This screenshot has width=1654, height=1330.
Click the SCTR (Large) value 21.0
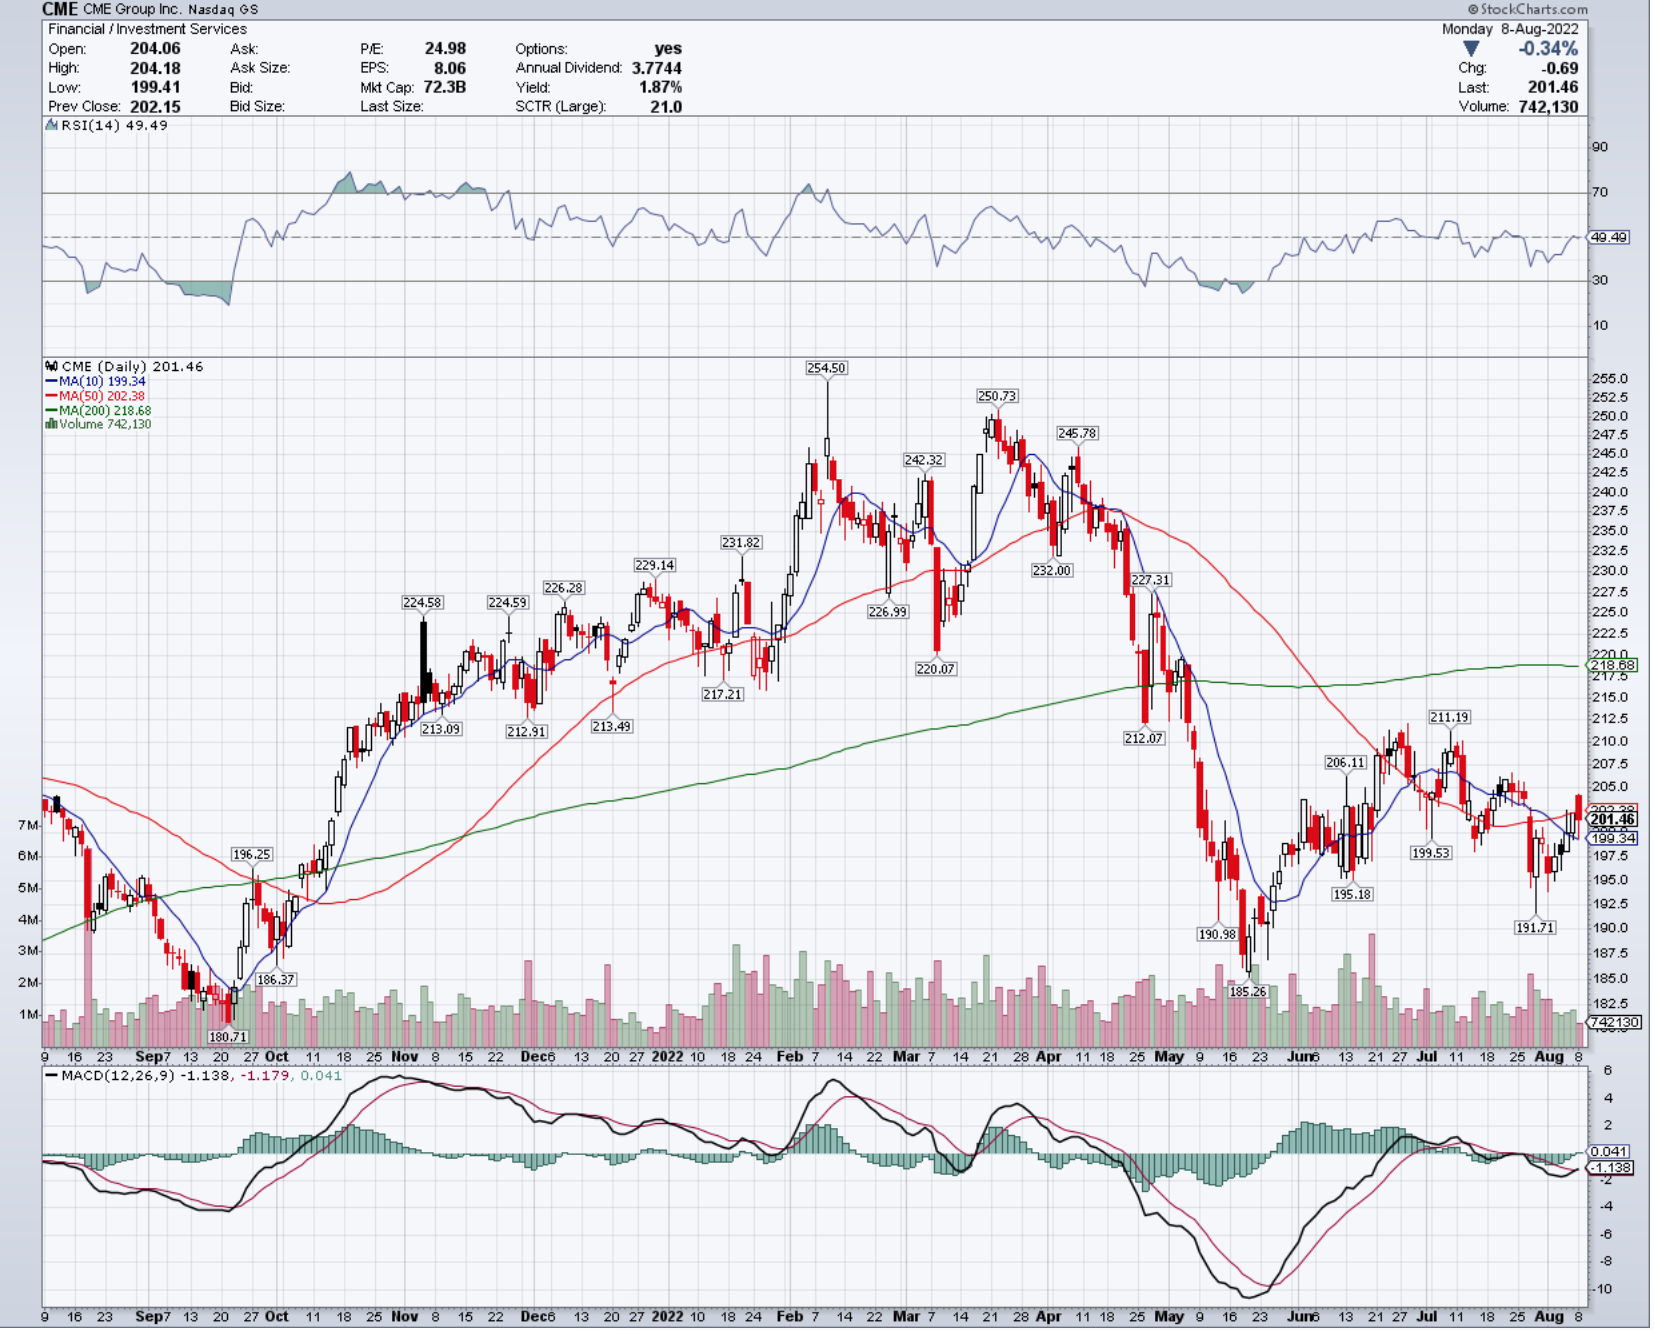pyautogui.click(x=666, y=106)
